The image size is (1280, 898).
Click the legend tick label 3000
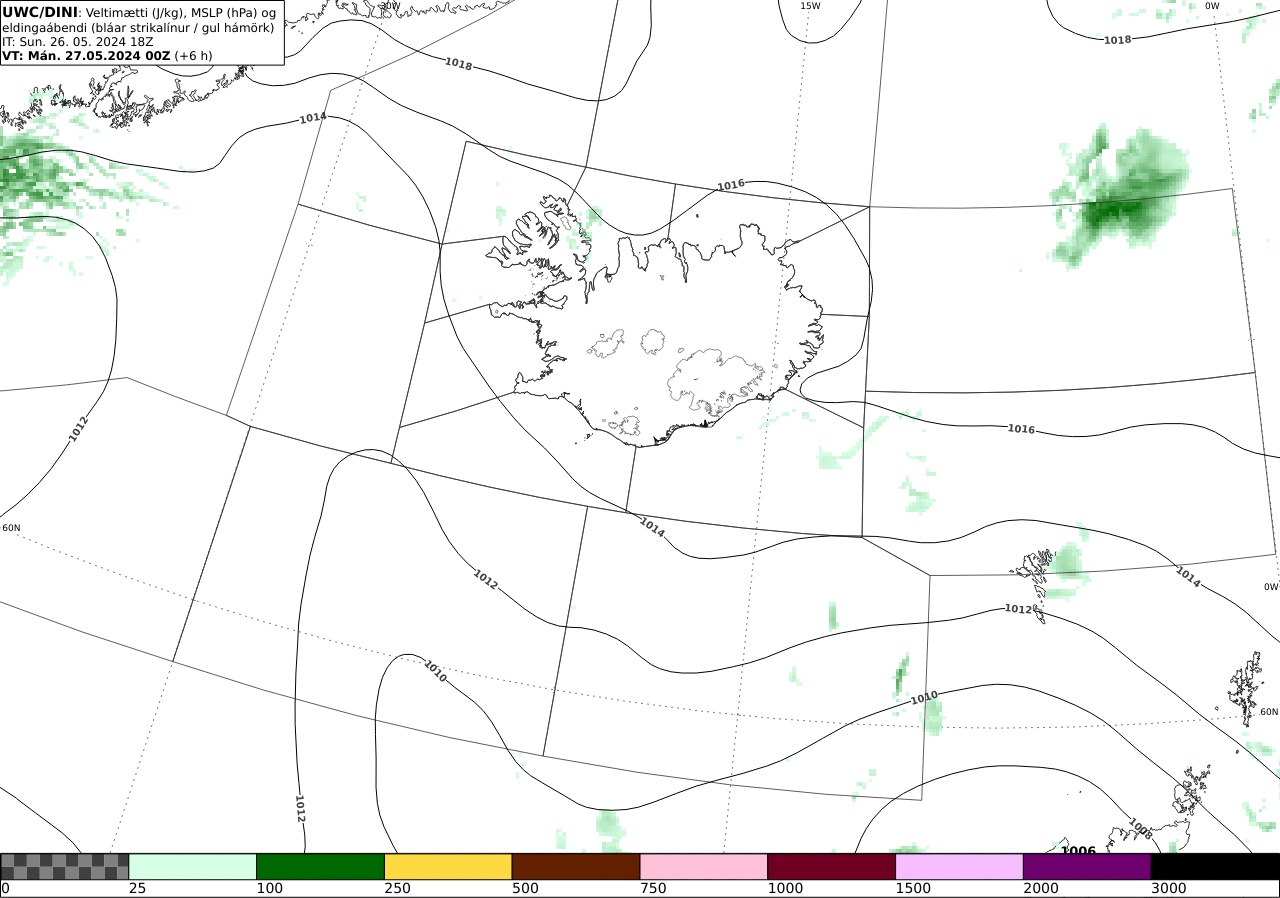point(1170,888)
